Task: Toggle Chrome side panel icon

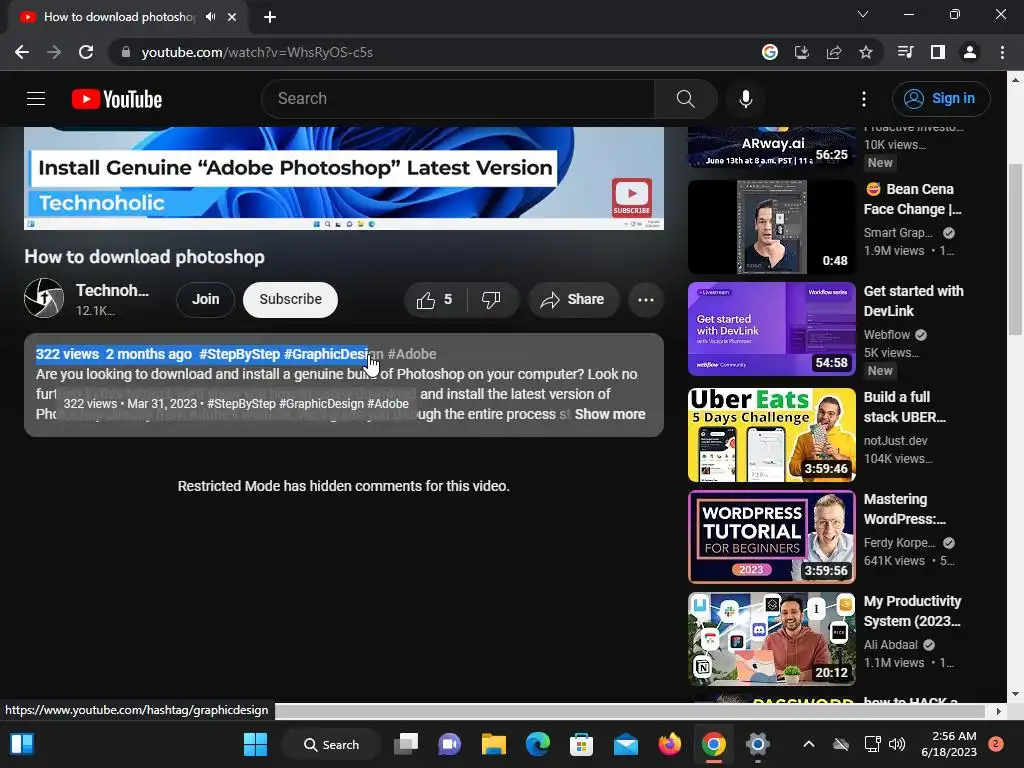Action: (x=937, y=52)
